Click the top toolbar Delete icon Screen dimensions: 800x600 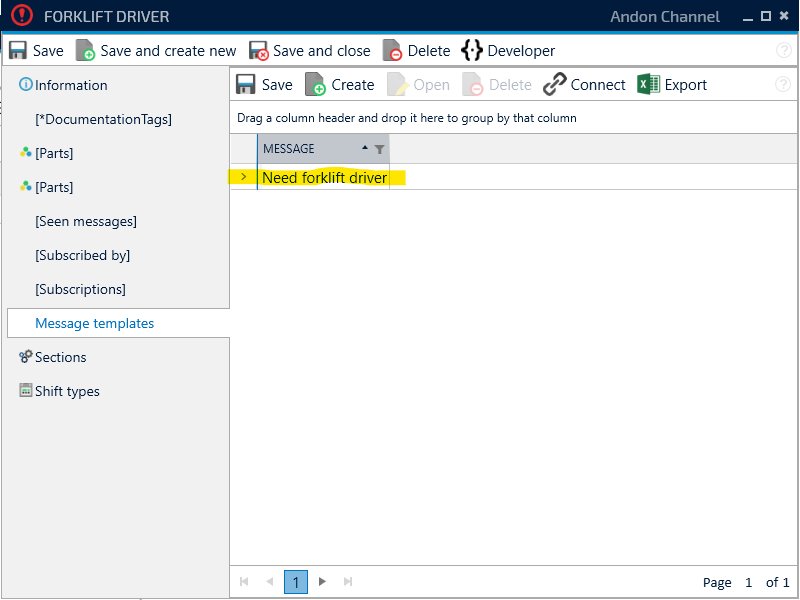tap(393, 51)
